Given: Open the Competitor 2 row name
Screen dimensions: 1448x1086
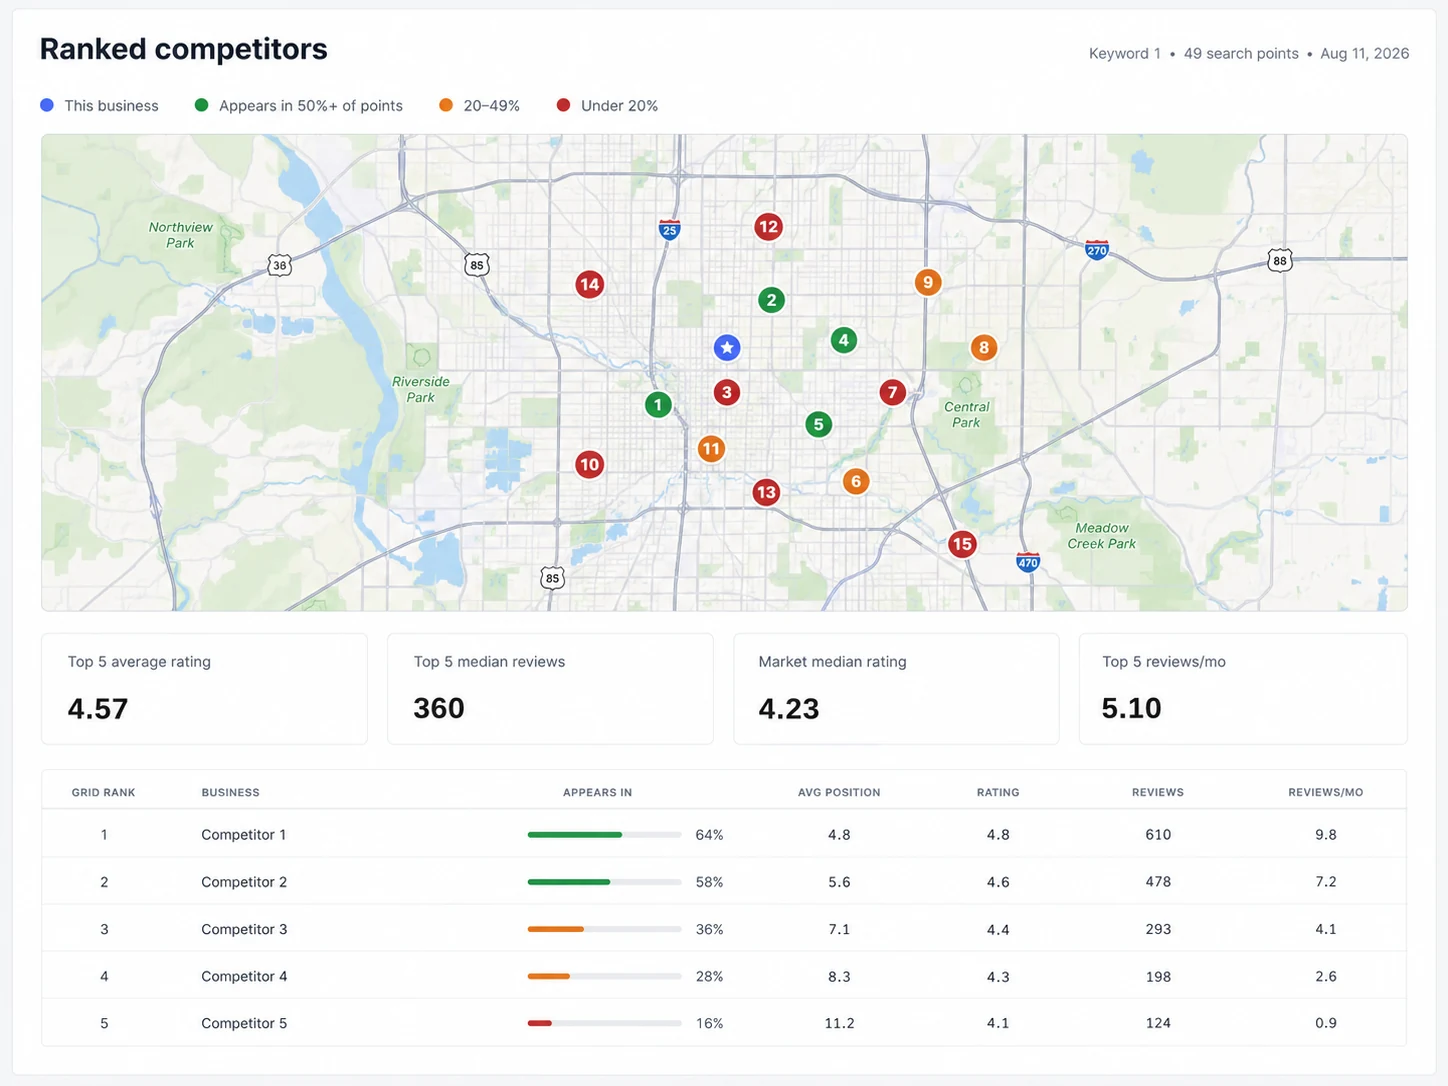Looking at the screenshot, I should point(244,882).
